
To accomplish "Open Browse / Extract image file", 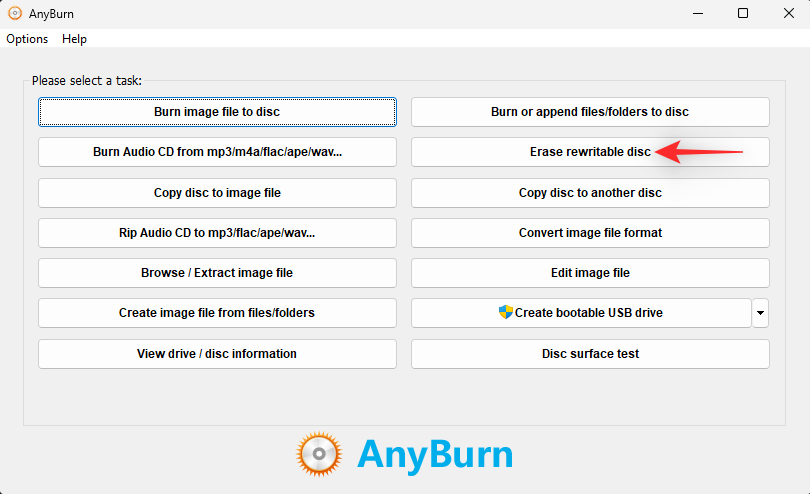I will point(217,273).
